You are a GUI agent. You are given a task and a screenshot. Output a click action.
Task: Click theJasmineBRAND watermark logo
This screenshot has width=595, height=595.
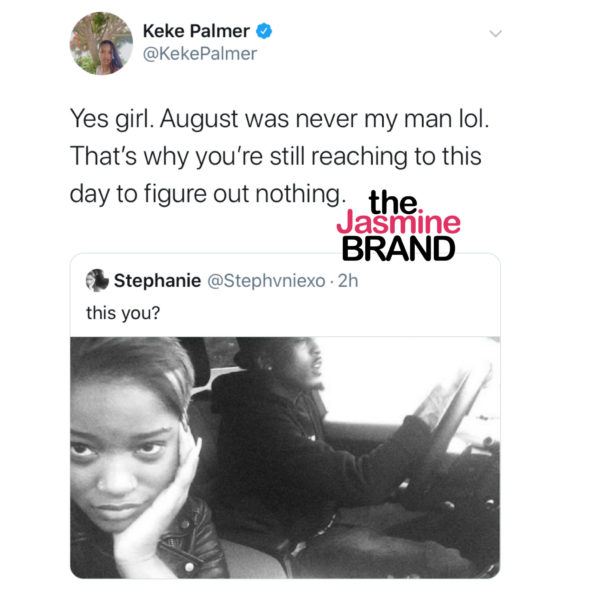(x=398, y=226)
